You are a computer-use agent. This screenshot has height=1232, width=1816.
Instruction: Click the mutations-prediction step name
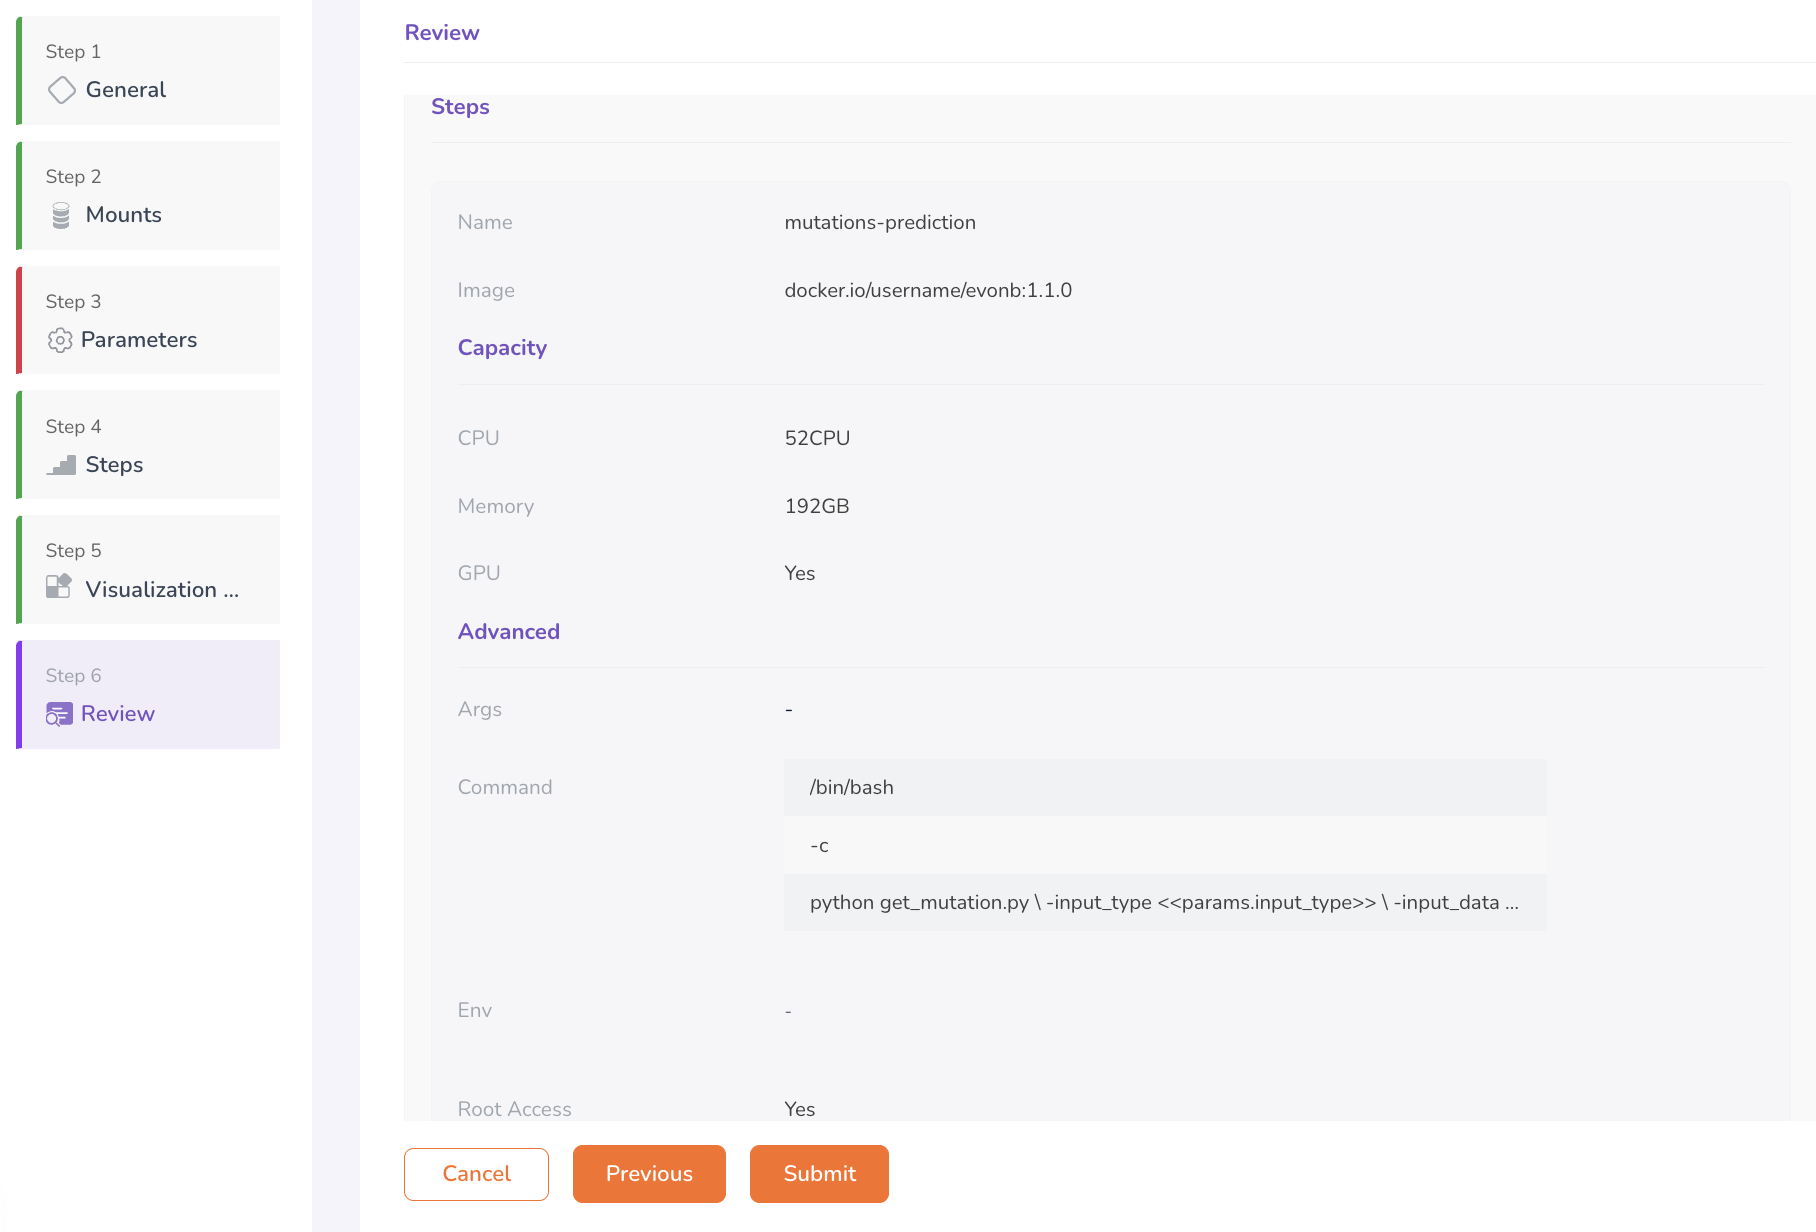tap(879, 223)
